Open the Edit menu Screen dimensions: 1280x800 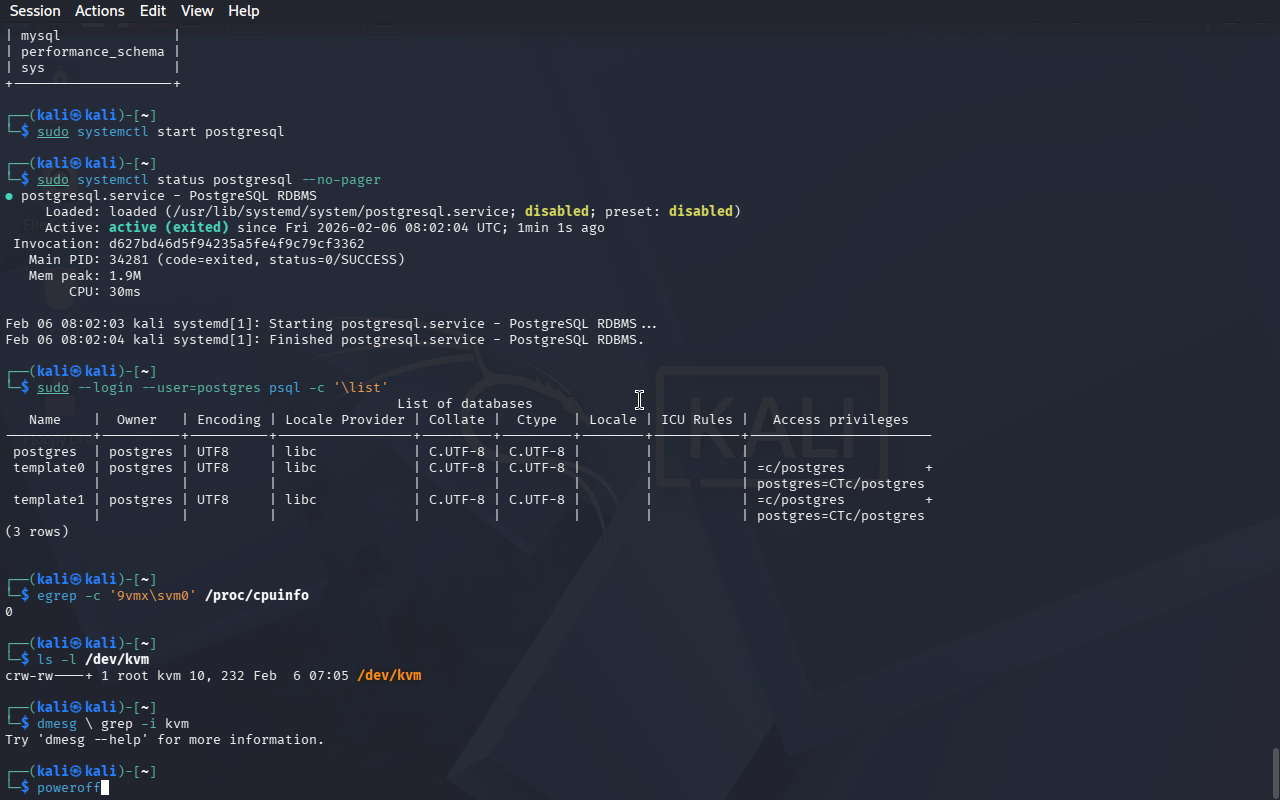tap(153, 11)
